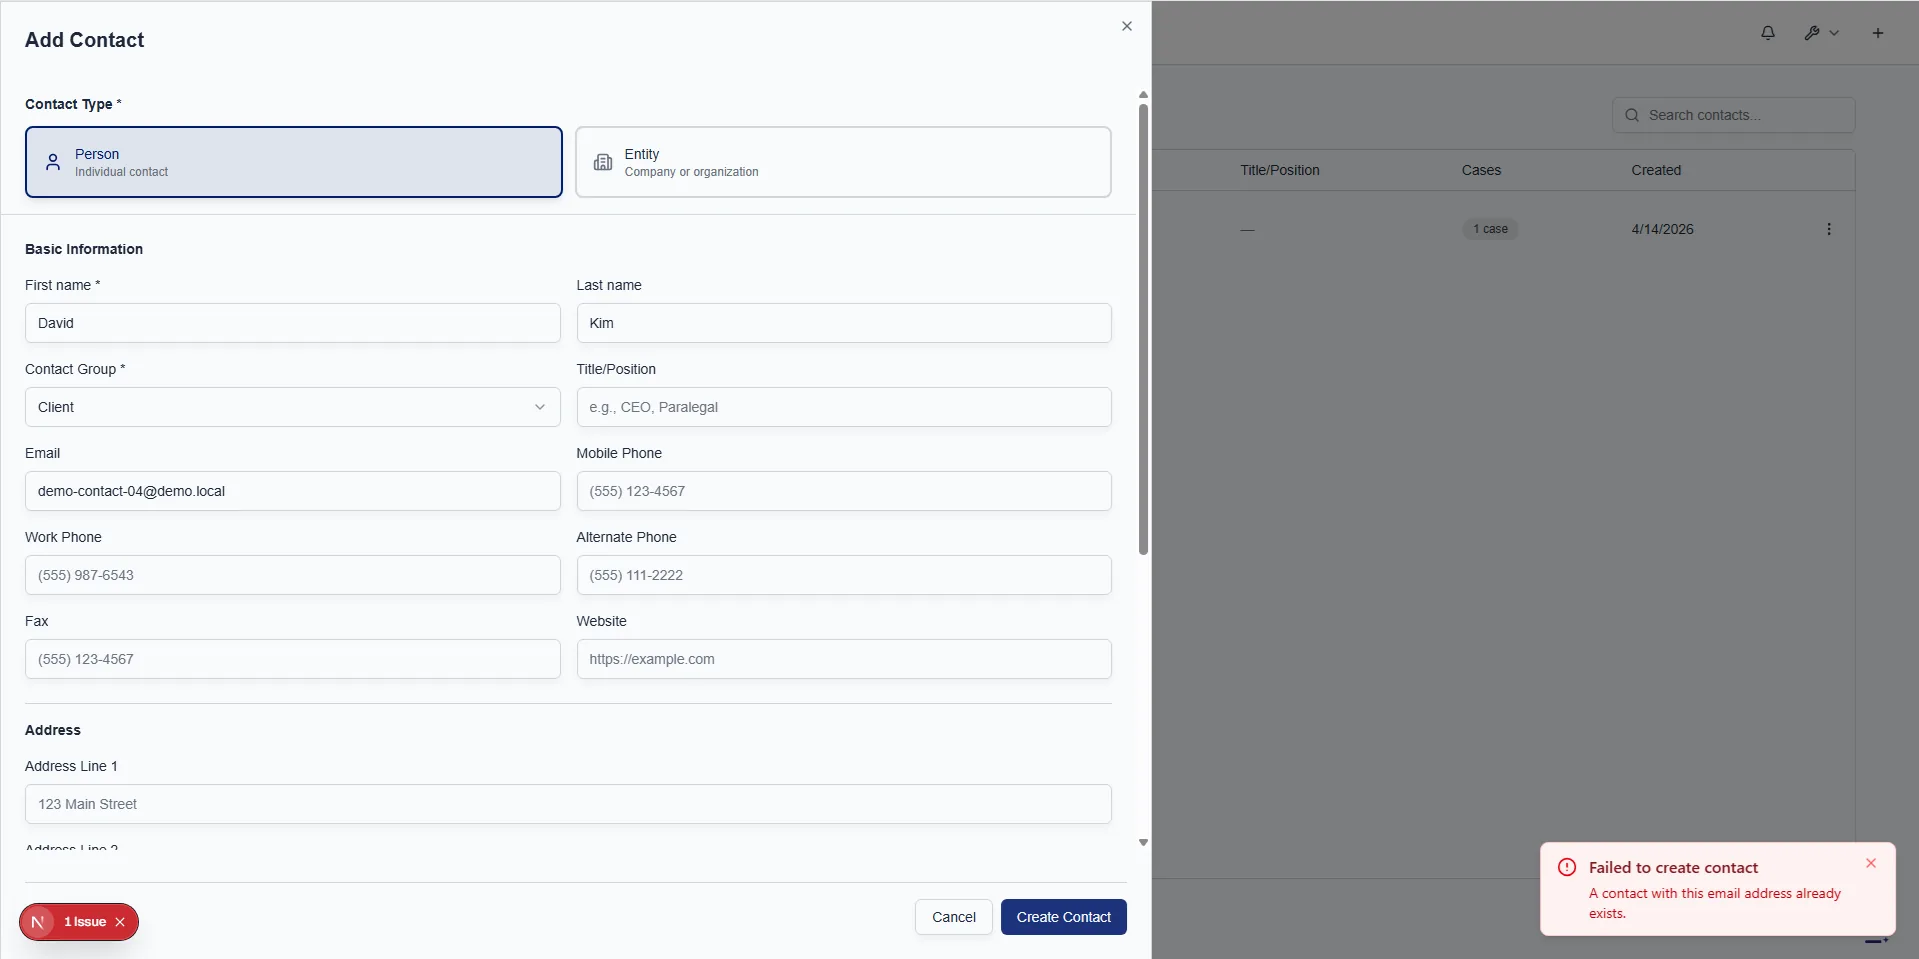Click the Created column header
Image resolution: width=1919 pixels, height=959 pixels.
coord(1656,170)
